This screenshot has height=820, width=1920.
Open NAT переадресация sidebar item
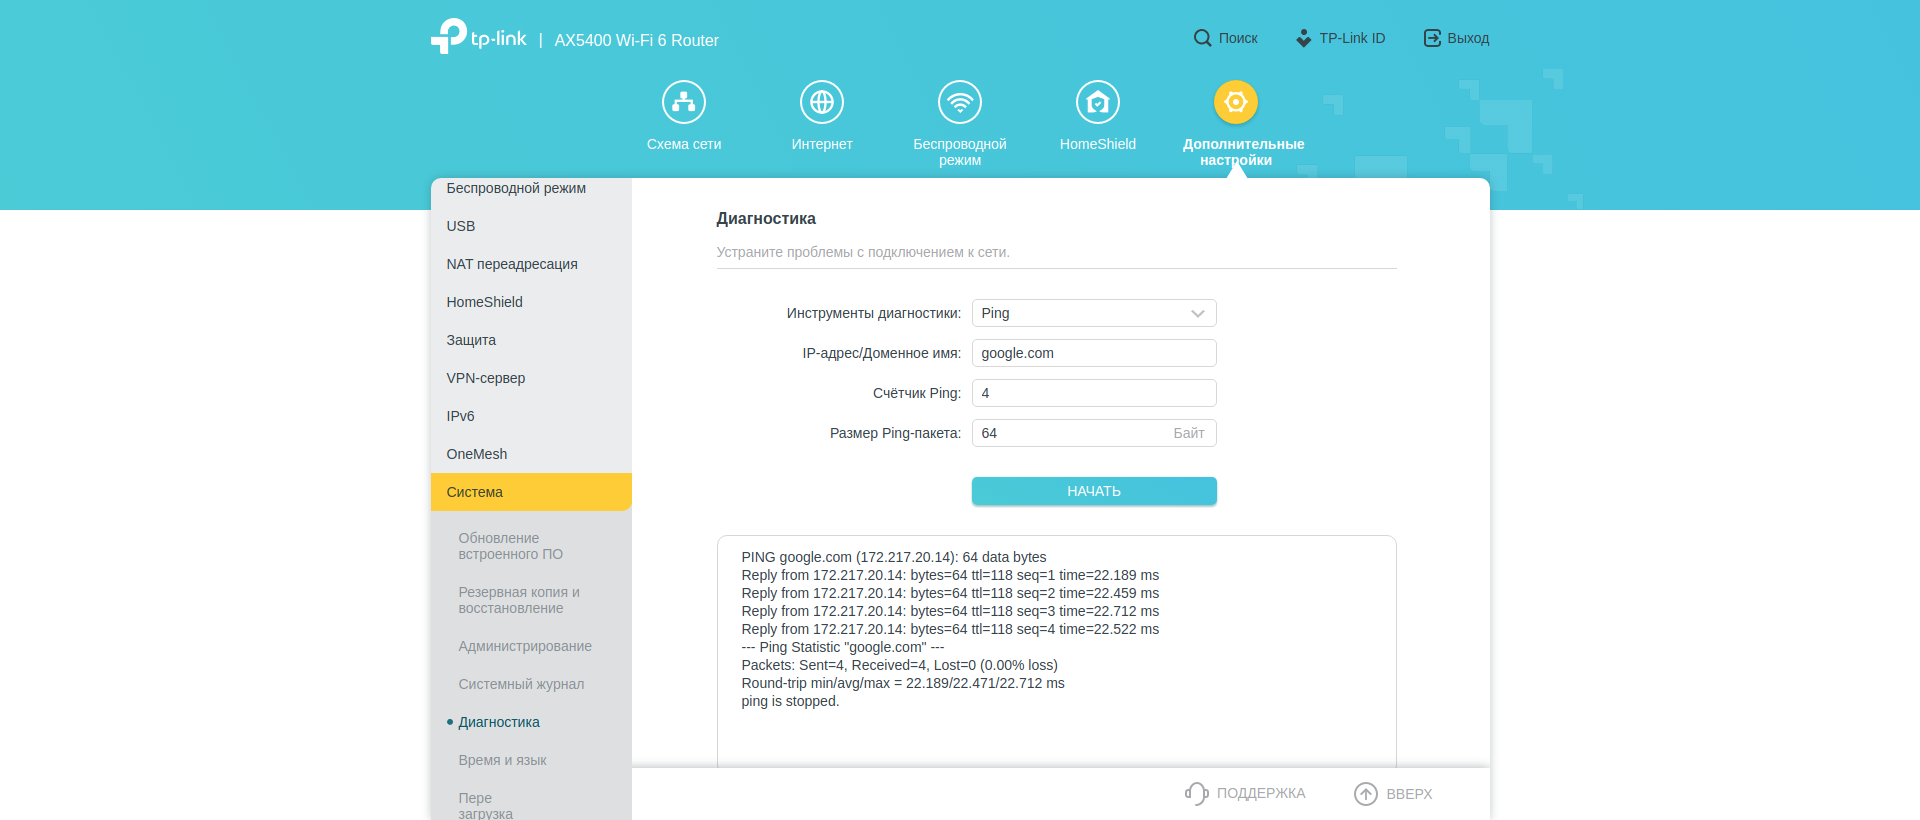click(512, 264)
